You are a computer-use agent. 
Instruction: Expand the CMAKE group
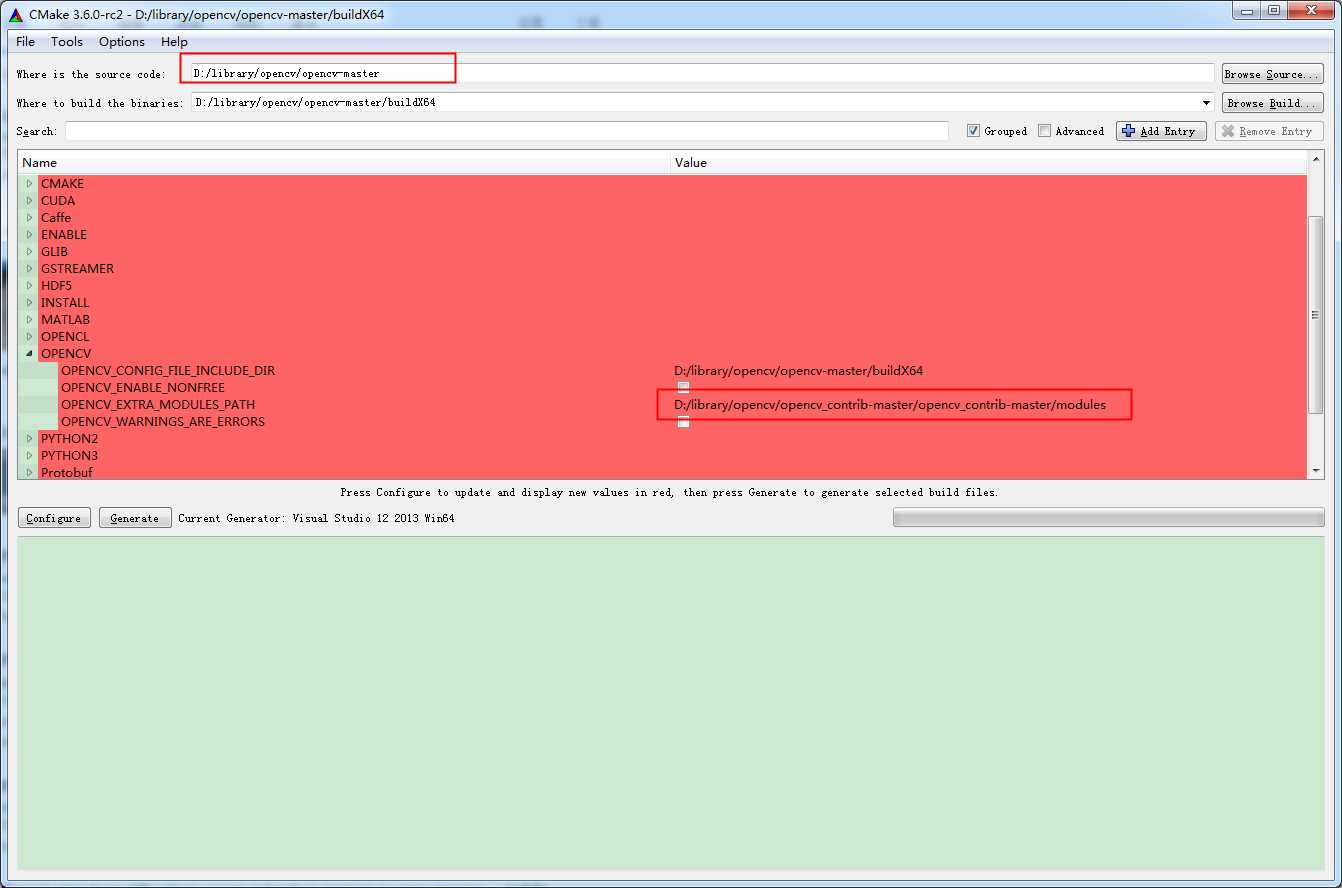pyautogui.click(x=29, y=184)
